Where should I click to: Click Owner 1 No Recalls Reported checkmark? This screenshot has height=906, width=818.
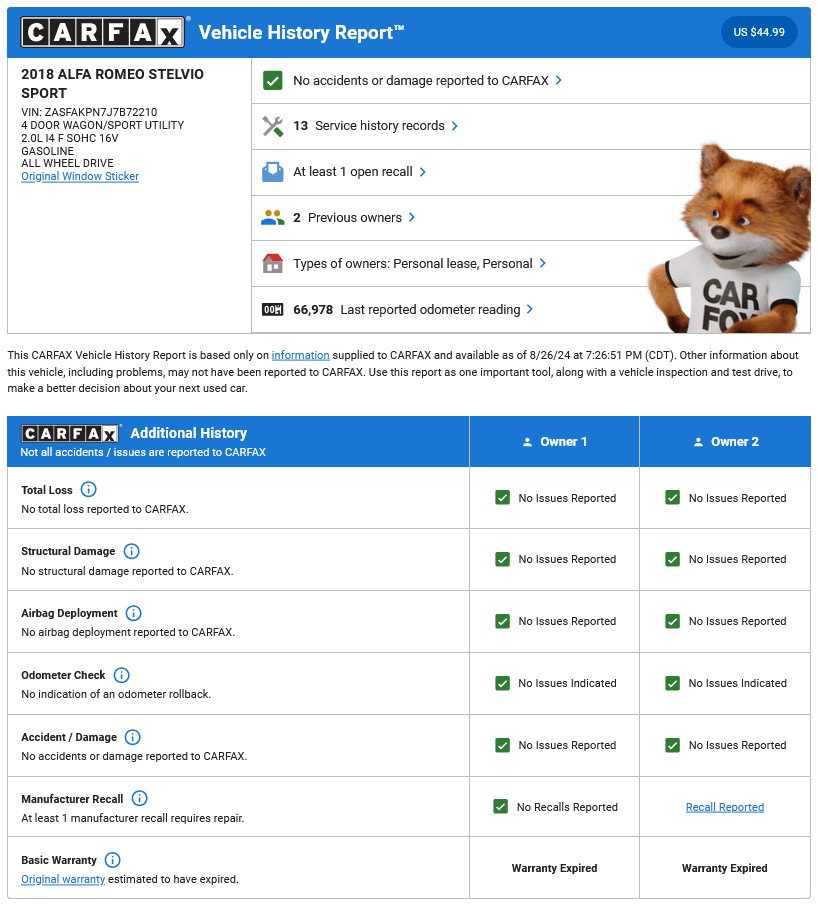pyautogui.click(x=501, y=807)
